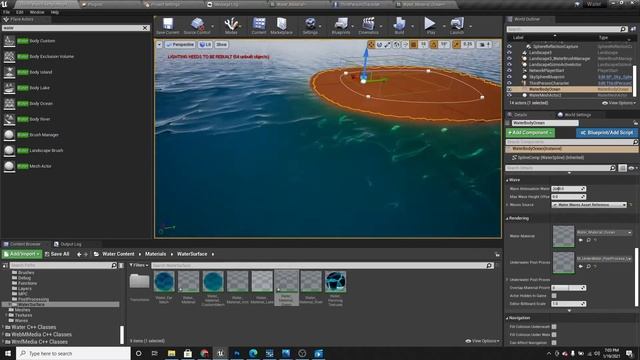Open the Settings toolbar icon
Screen dimensions: 640x360
click(x=310, y=26)
